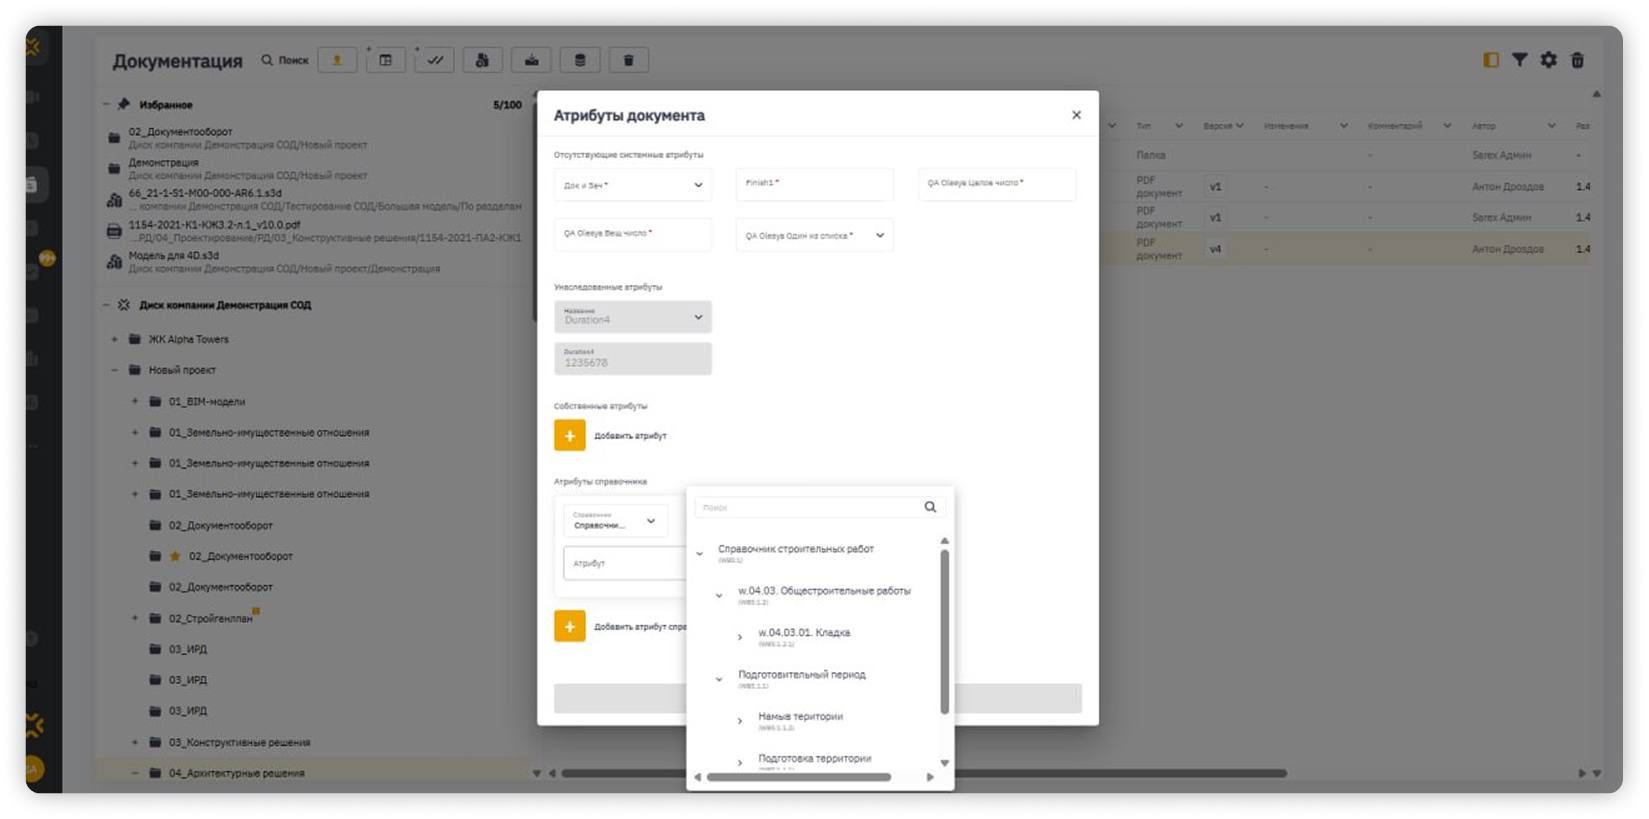Select the Намыв територии tree entry
This screenshot has height=819, width=1649.
pos(800,717)
